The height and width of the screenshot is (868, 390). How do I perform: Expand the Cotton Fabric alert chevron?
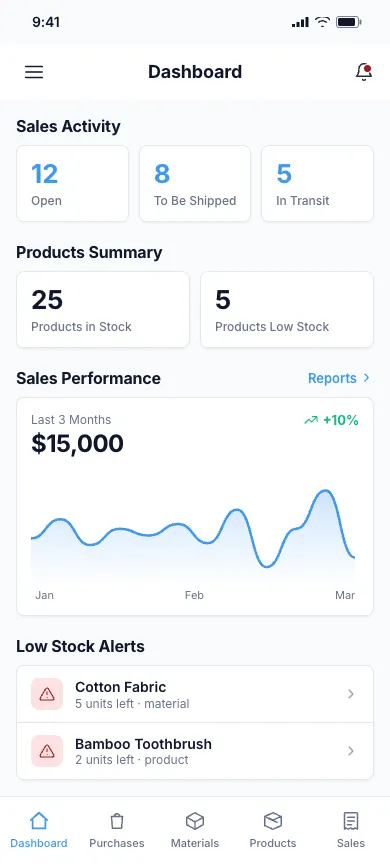[351, 694]
